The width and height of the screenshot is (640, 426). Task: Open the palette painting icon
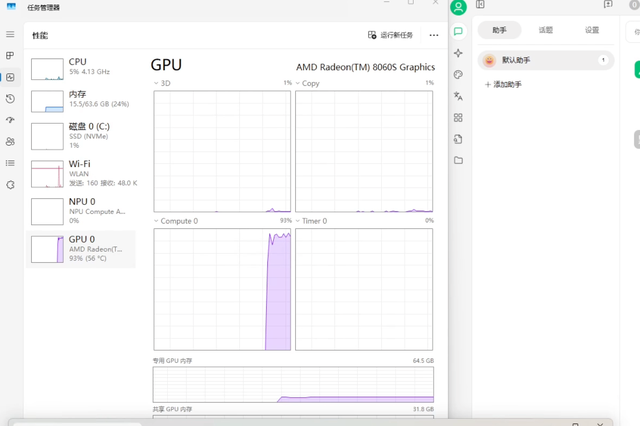458,75
